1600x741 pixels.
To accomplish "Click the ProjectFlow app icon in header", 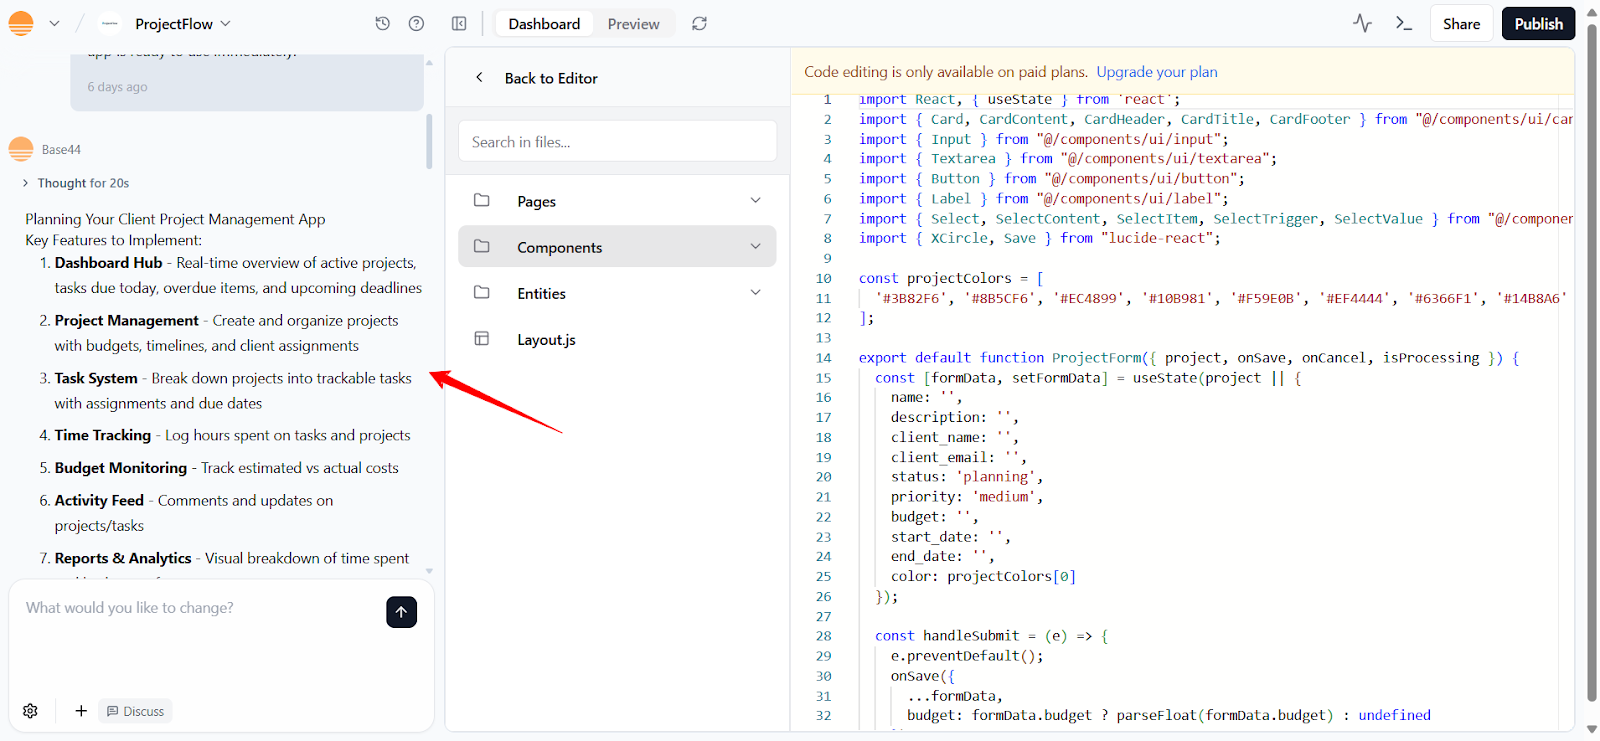I will pyautogui.click(x=110, y=23).
